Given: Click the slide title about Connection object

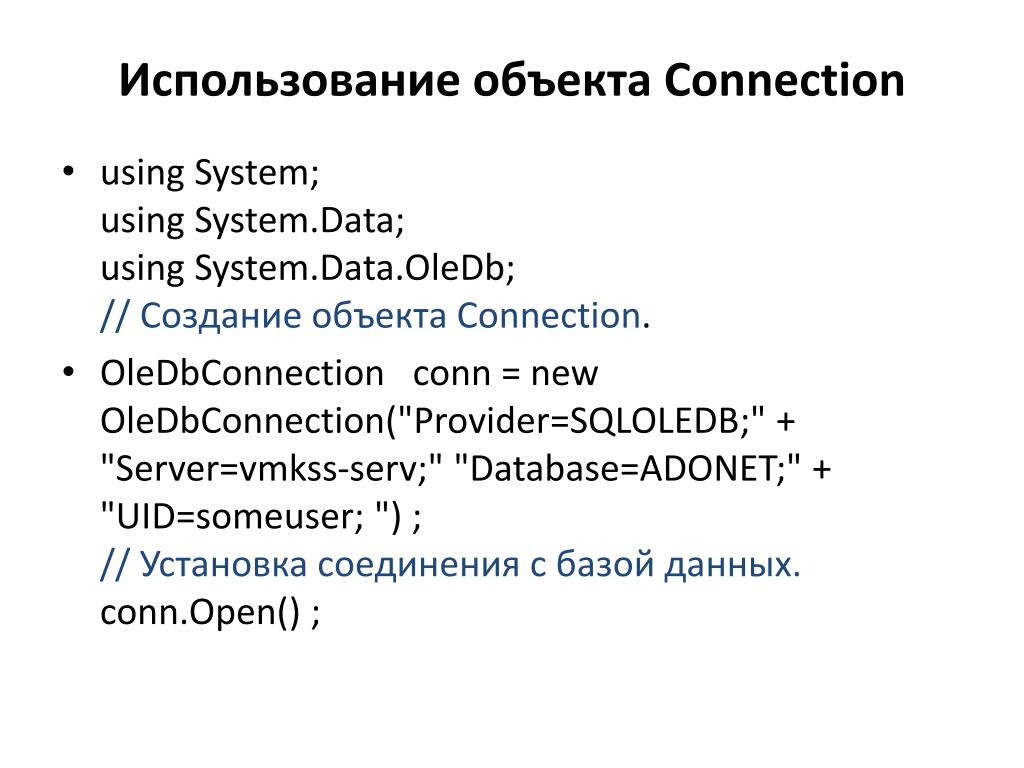Looking at the screenshot, I should pyautogui.click(x=511, y=80).
